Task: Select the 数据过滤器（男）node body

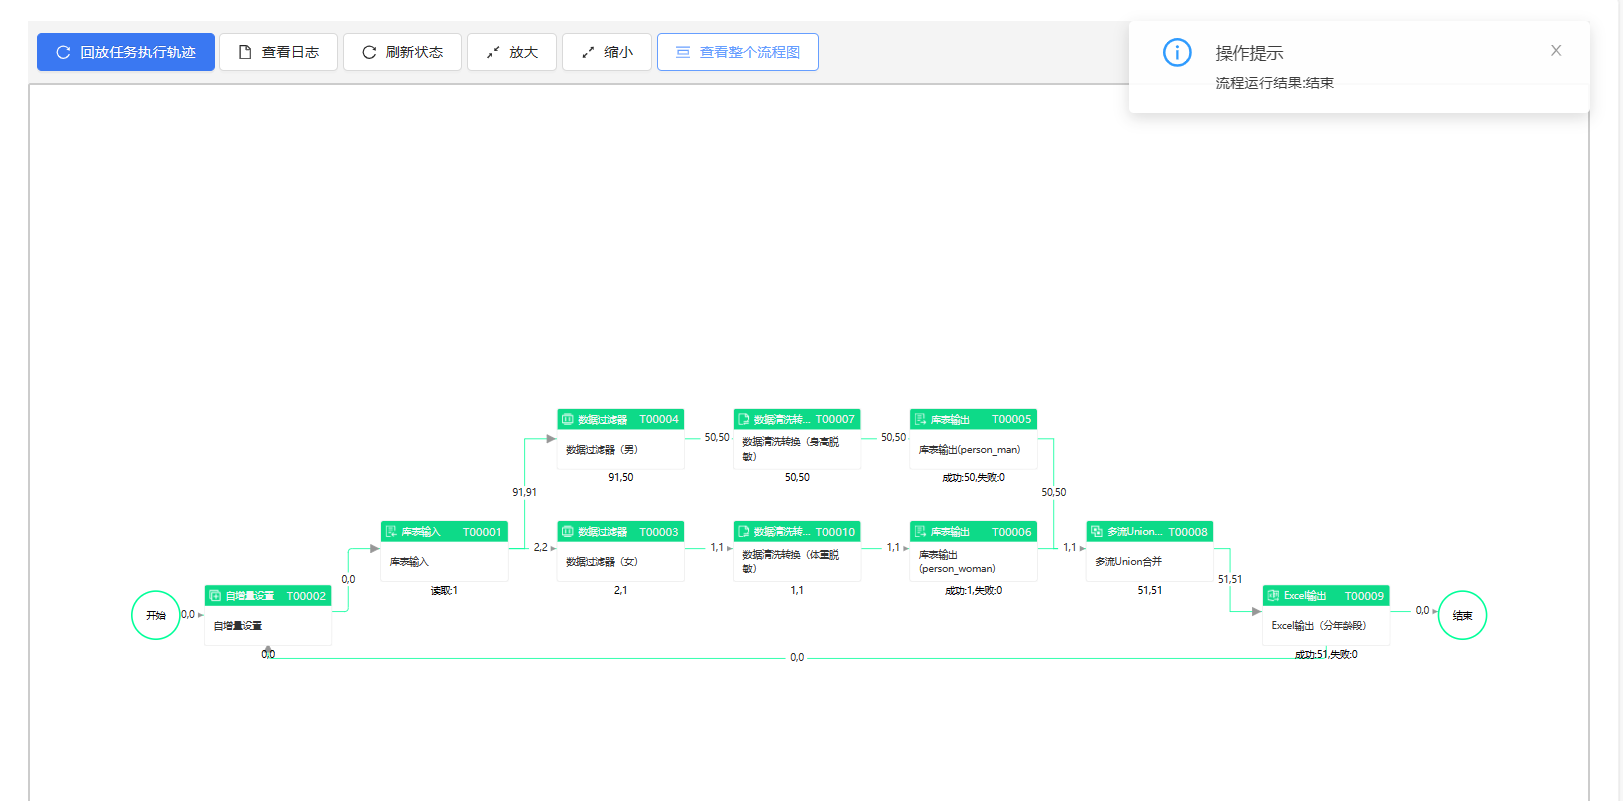Action: (621, 449)
